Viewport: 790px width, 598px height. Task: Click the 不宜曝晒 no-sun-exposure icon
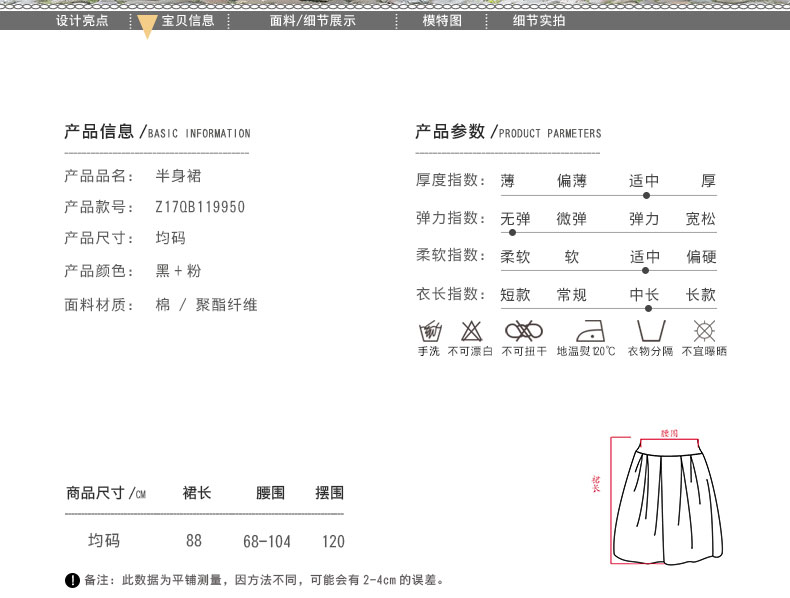click(704, 331)
